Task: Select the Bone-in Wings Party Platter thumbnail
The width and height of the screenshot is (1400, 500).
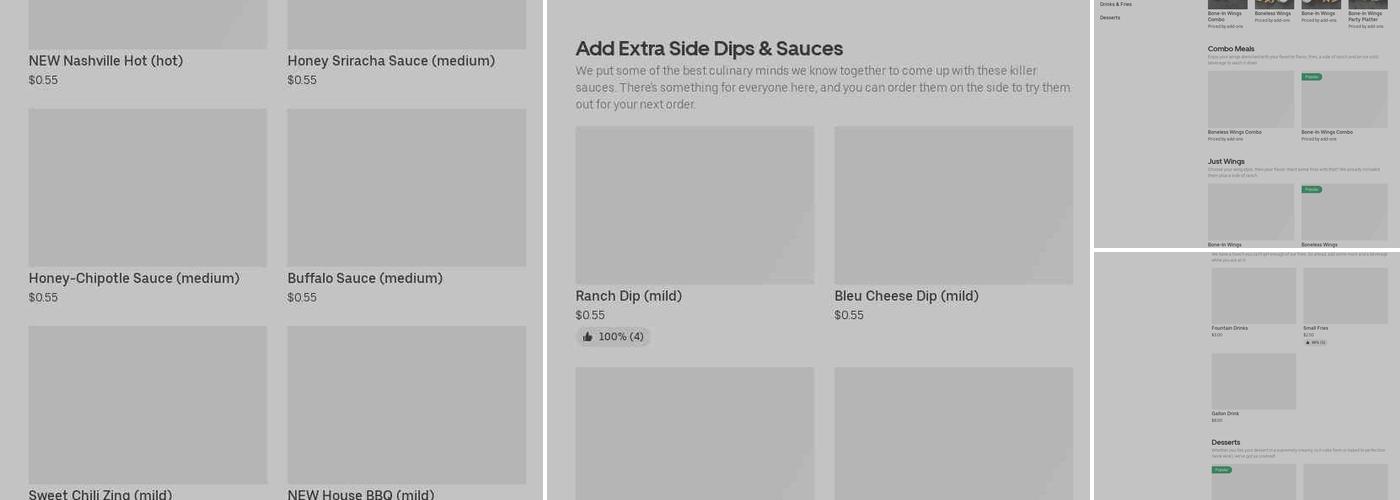Action: click(x=1367, y=4)
